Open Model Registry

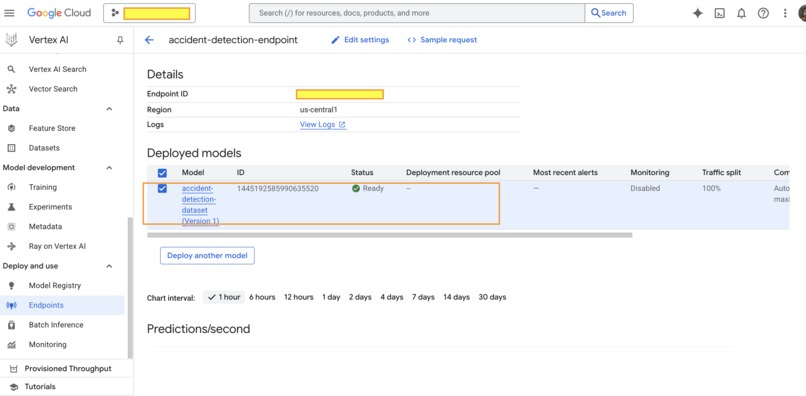(x=55, y=285)
